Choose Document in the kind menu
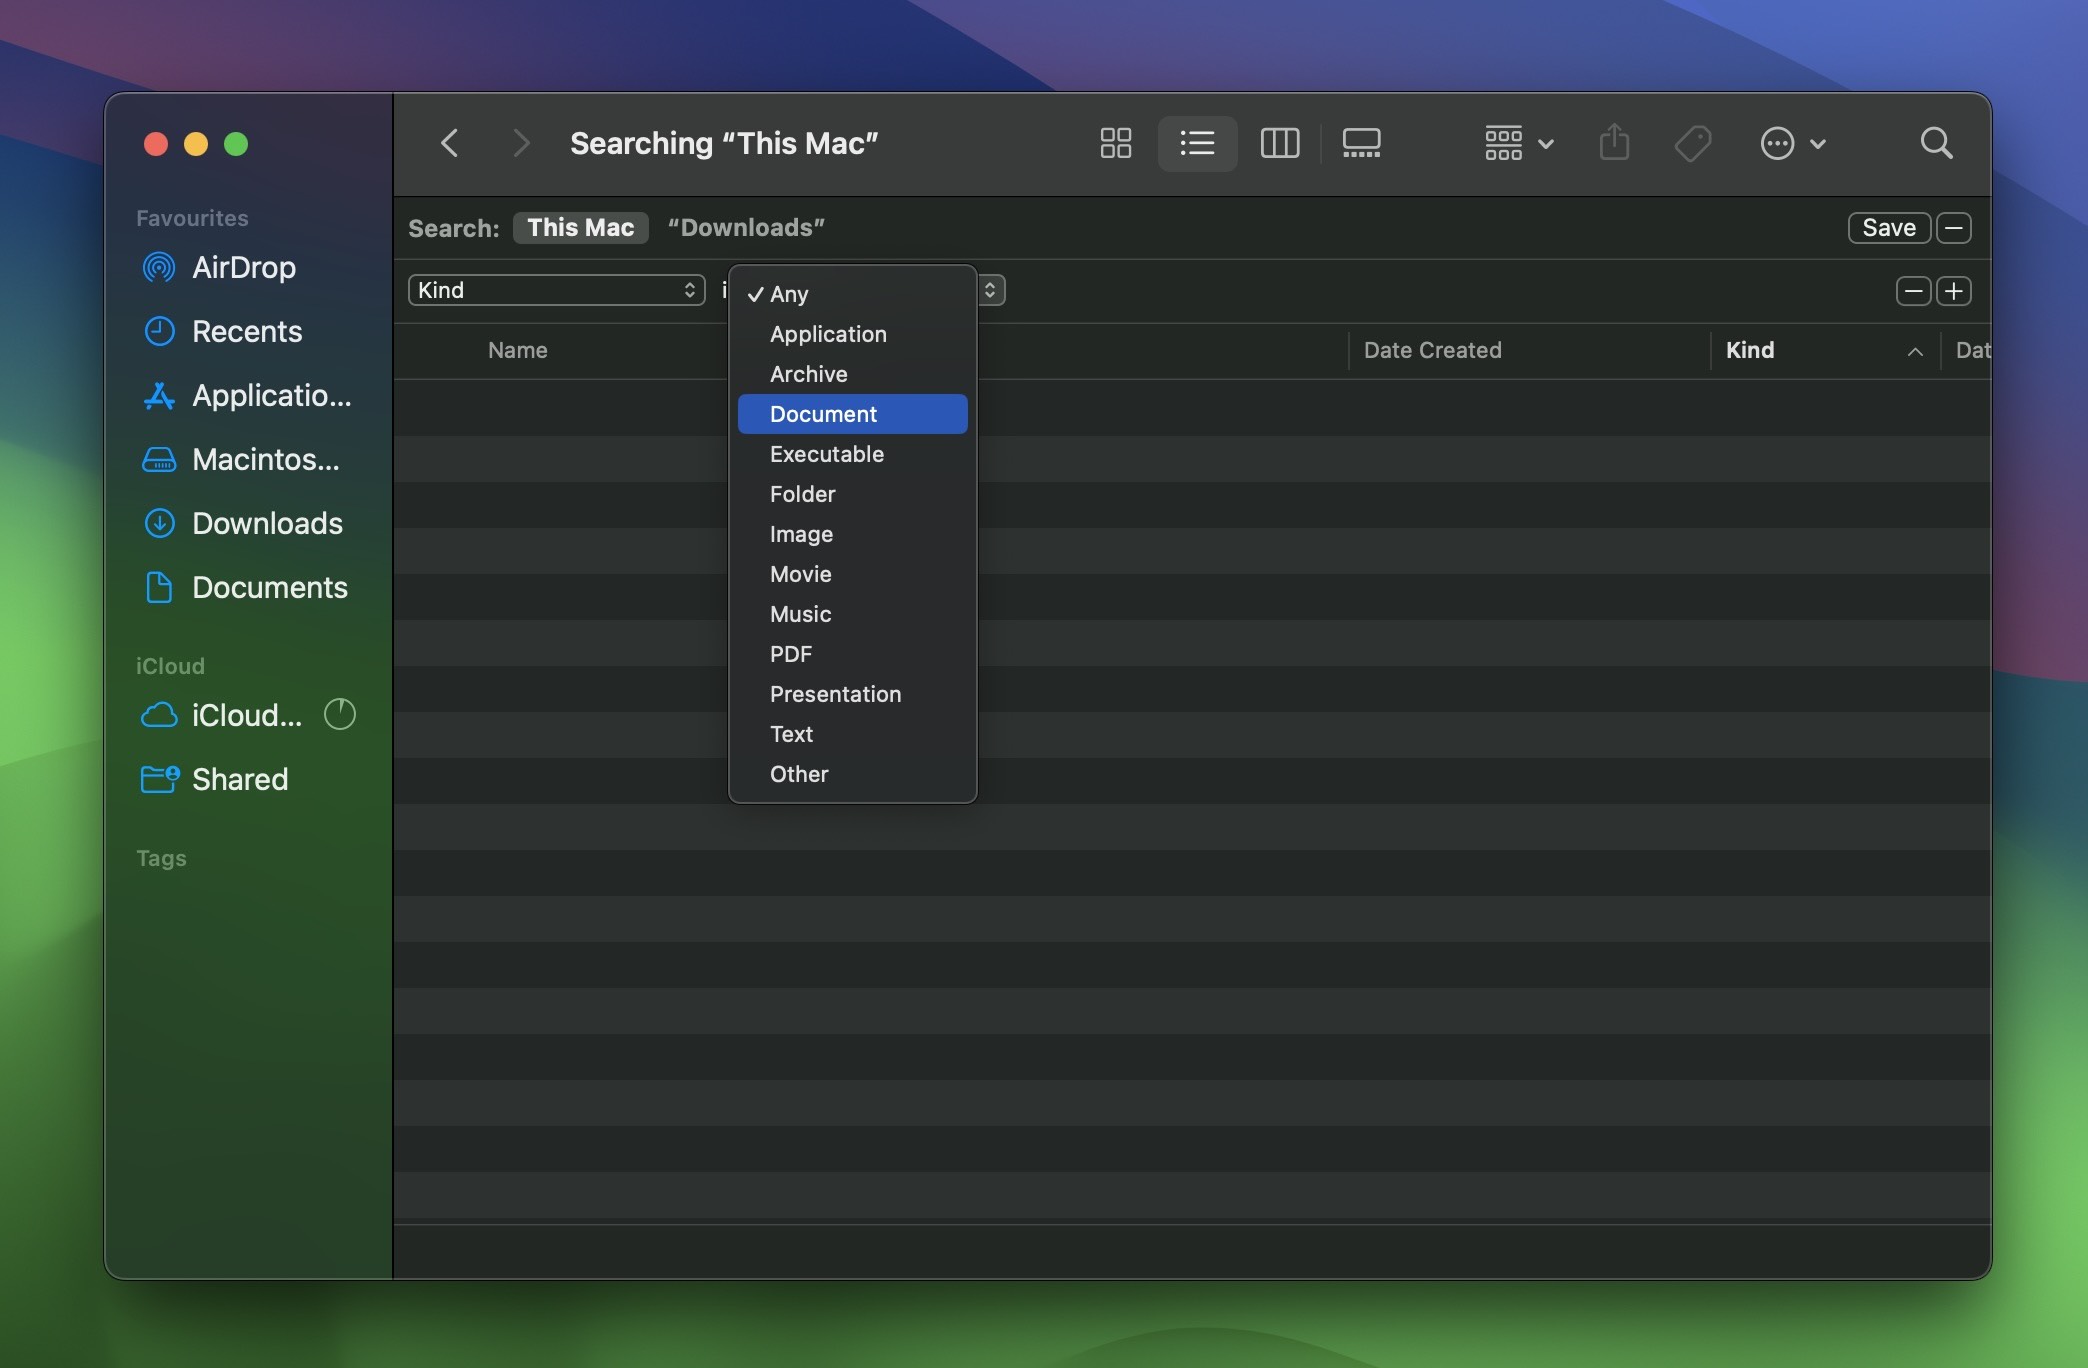The width and height of the screenshot is (2088, 1368). 852,414
